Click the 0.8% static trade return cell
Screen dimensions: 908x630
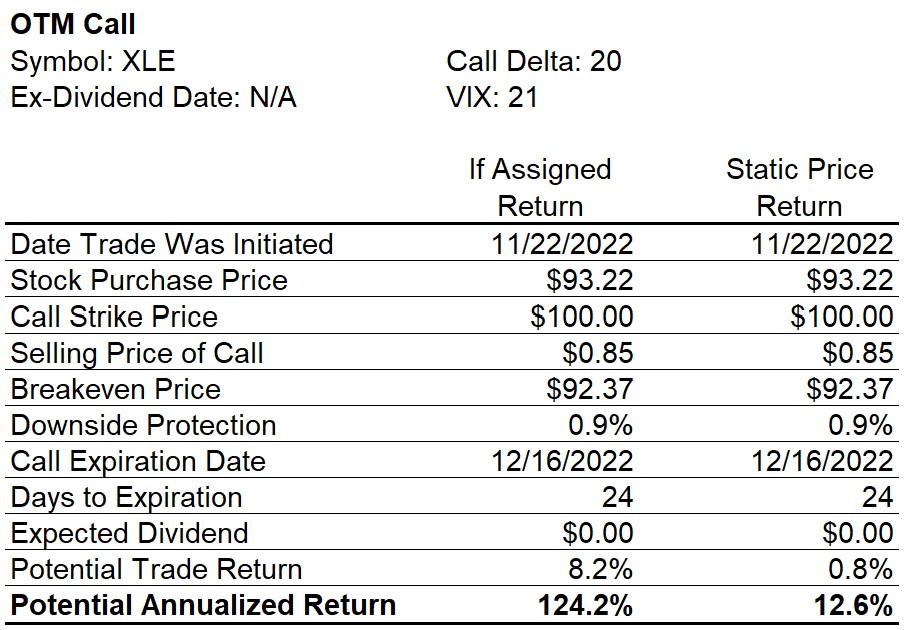click(x=860, y=569)
